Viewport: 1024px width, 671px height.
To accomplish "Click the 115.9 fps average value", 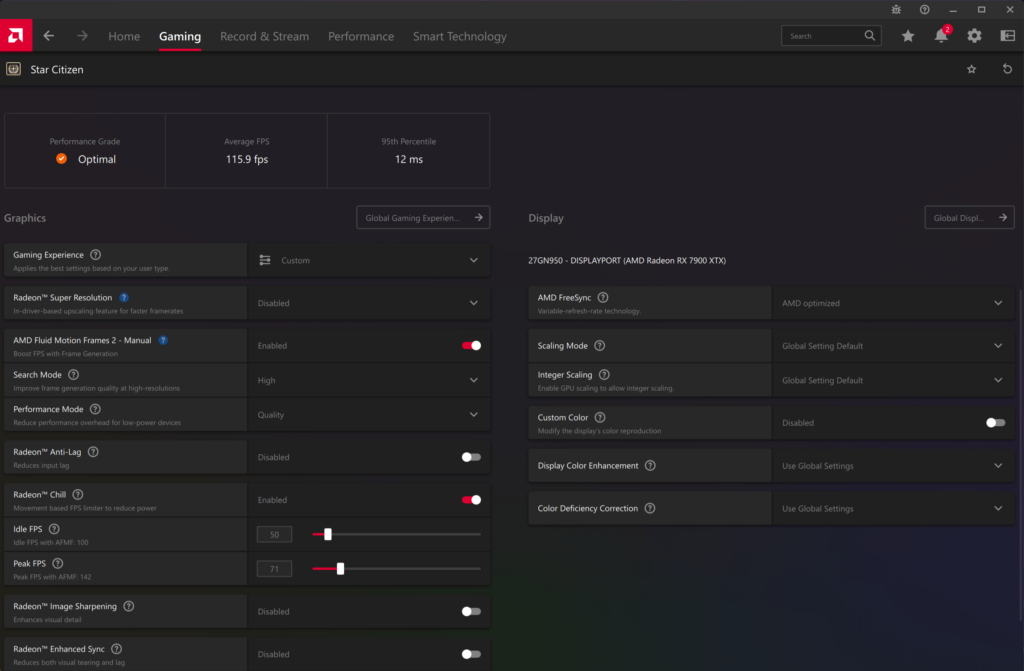I will (x=247, y=159).
